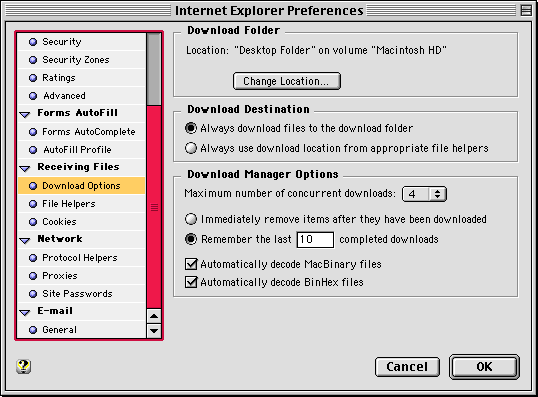Click category list scroll down arrow
Screen dimensions: 538x397
coord(154,331)
